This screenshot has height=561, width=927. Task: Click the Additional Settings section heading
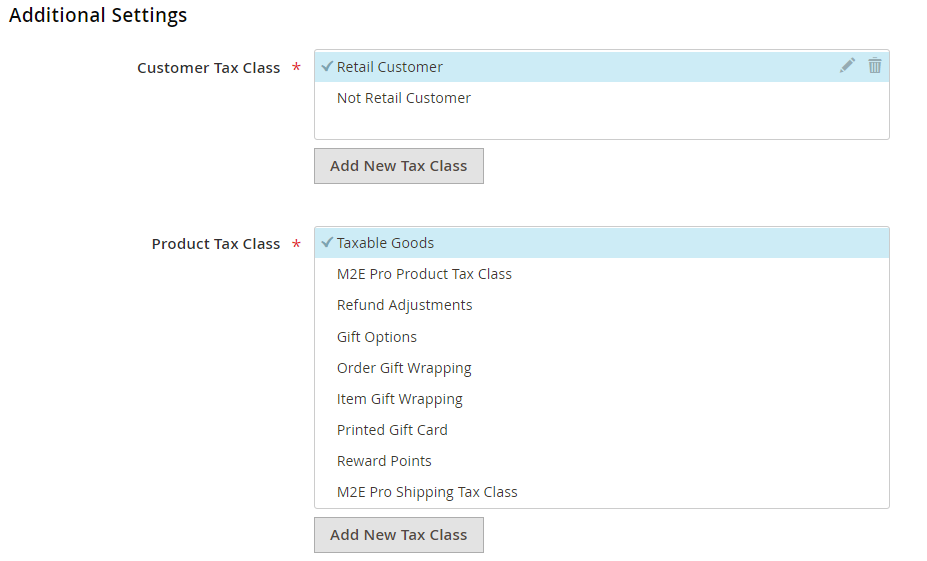point(98,16)
